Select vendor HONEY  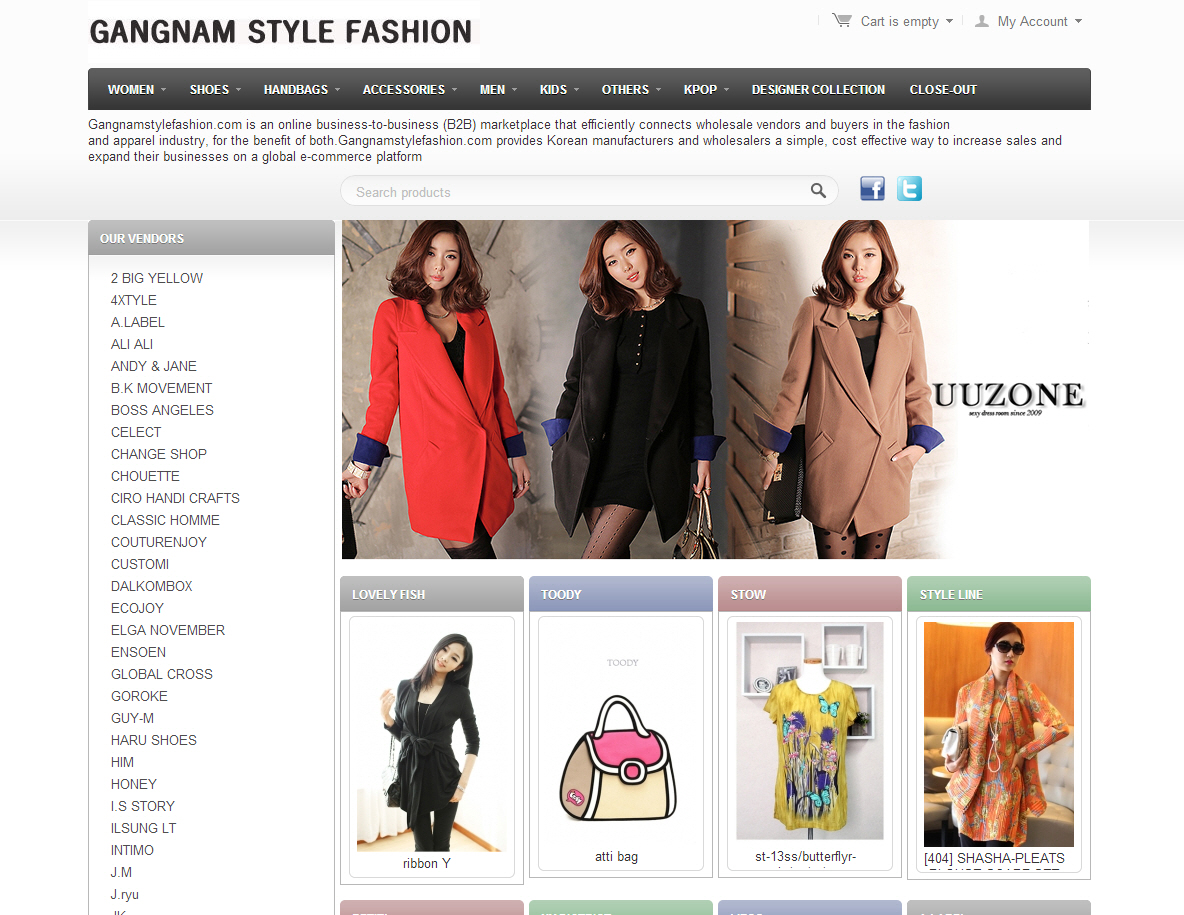coord(134,784)
